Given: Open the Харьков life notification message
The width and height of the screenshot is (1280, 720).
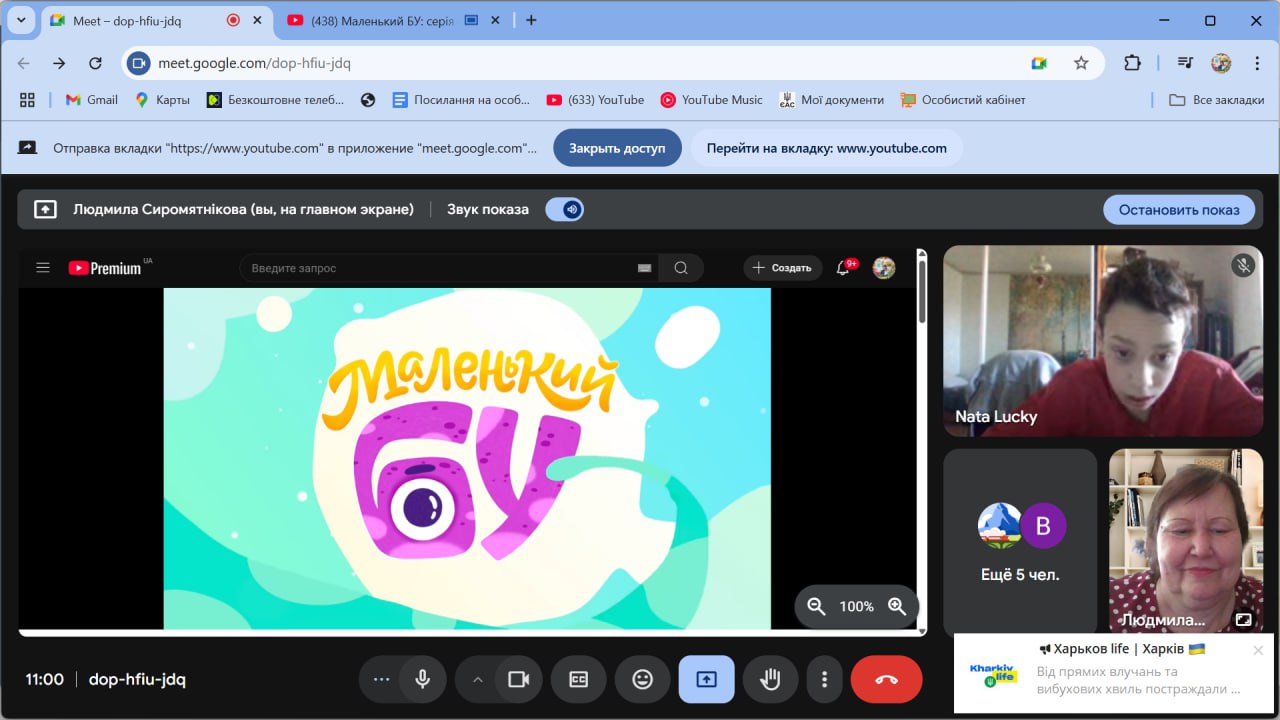Looking at the screenshot, I should click(1114, 673).
